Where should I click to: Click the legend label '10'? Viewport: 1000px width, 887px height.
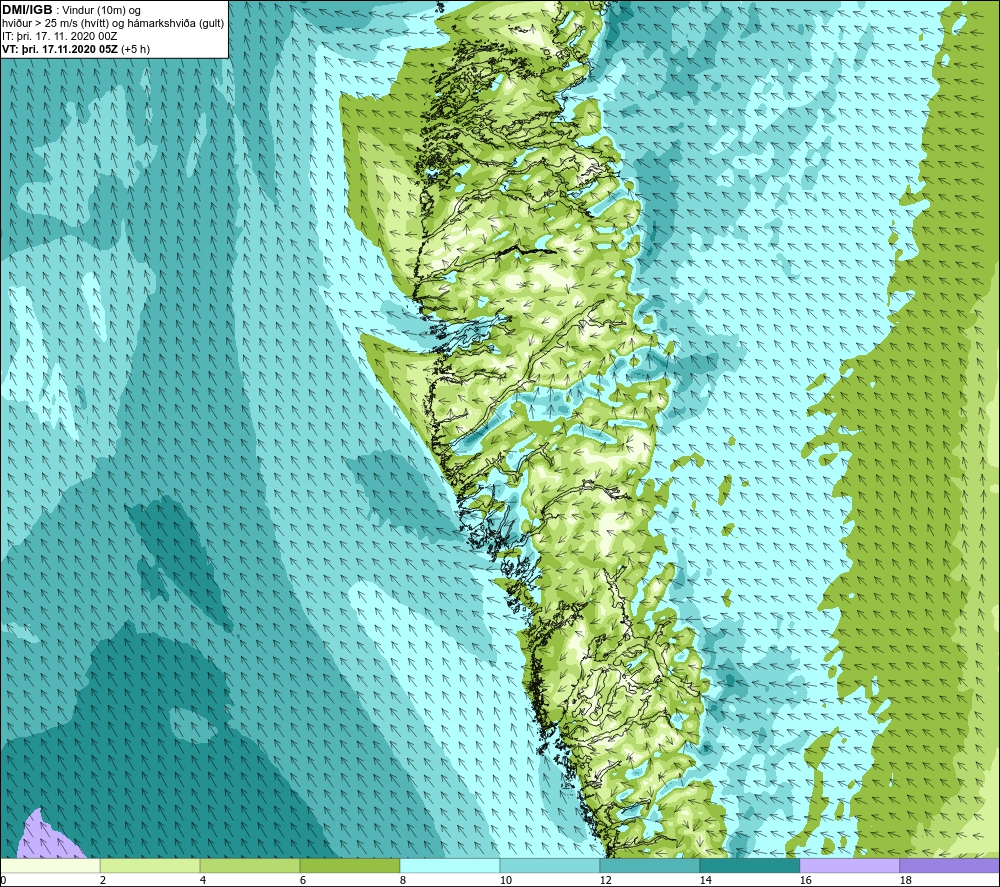coord(505,880)
